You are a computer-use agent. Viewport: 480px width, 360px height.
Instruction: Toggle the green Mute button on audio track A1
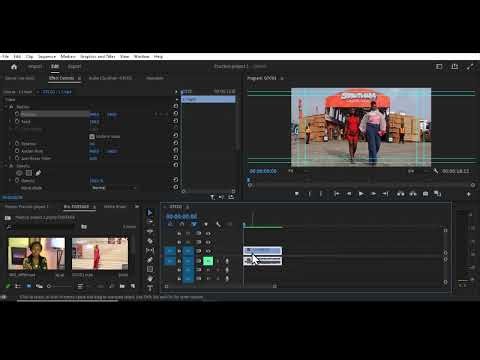coord(208,261)
